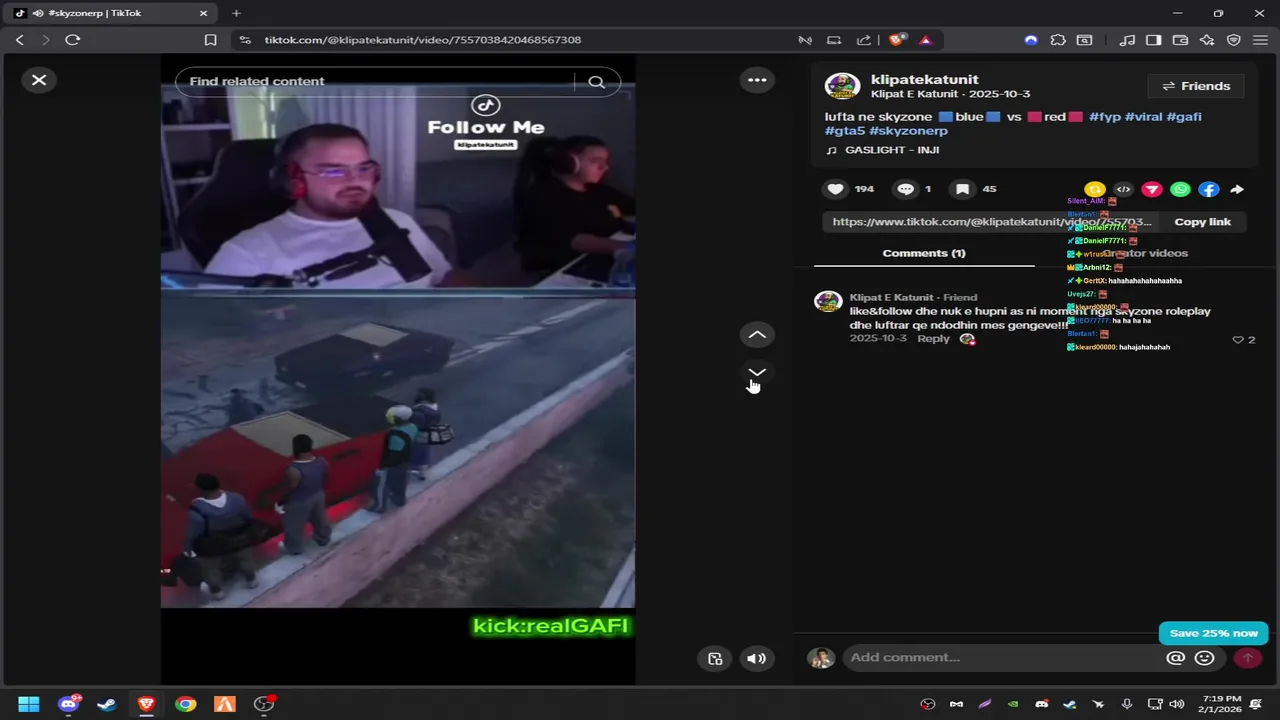This screenshot has height=720, width=1280.
Task: Open Brave Shields lion icon
Action: click(x=897, y=40)
